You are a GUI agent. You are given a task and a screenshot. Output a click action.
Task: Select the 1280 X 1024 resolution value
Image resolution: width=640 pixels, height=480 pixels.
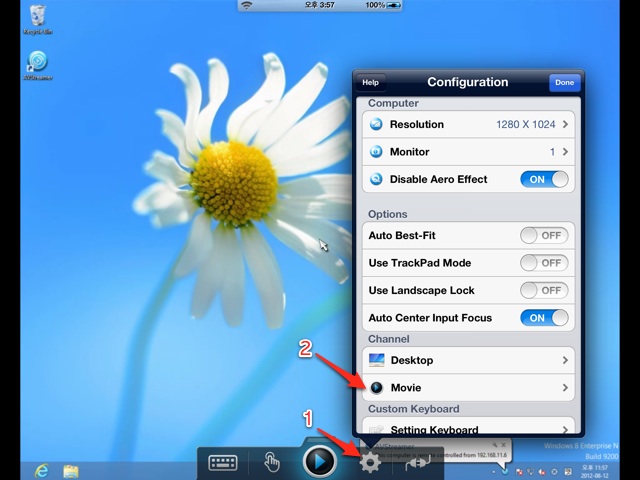pyautogui.click(x=526, y=124)
